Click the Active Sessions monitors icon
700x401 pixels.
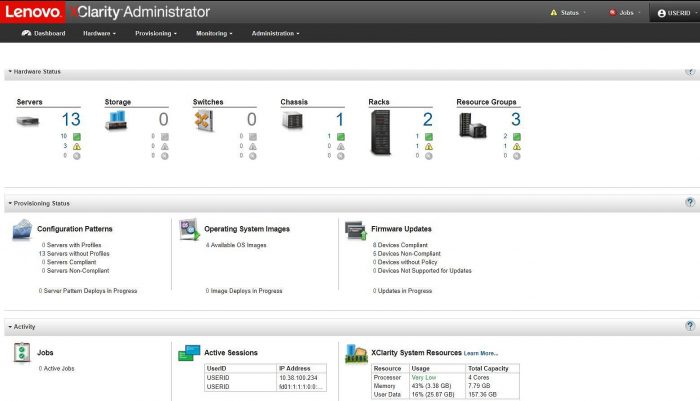189,353
